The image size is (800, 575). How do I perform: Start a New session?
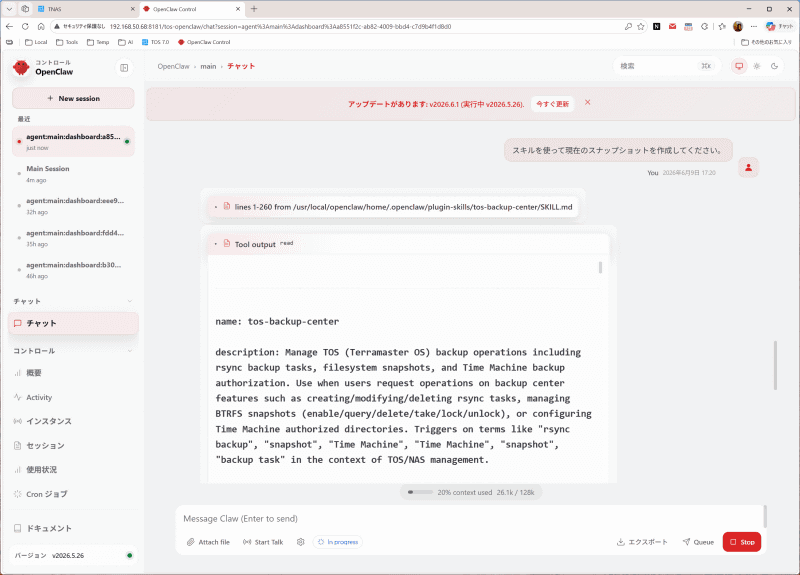(x=73, y=98)
